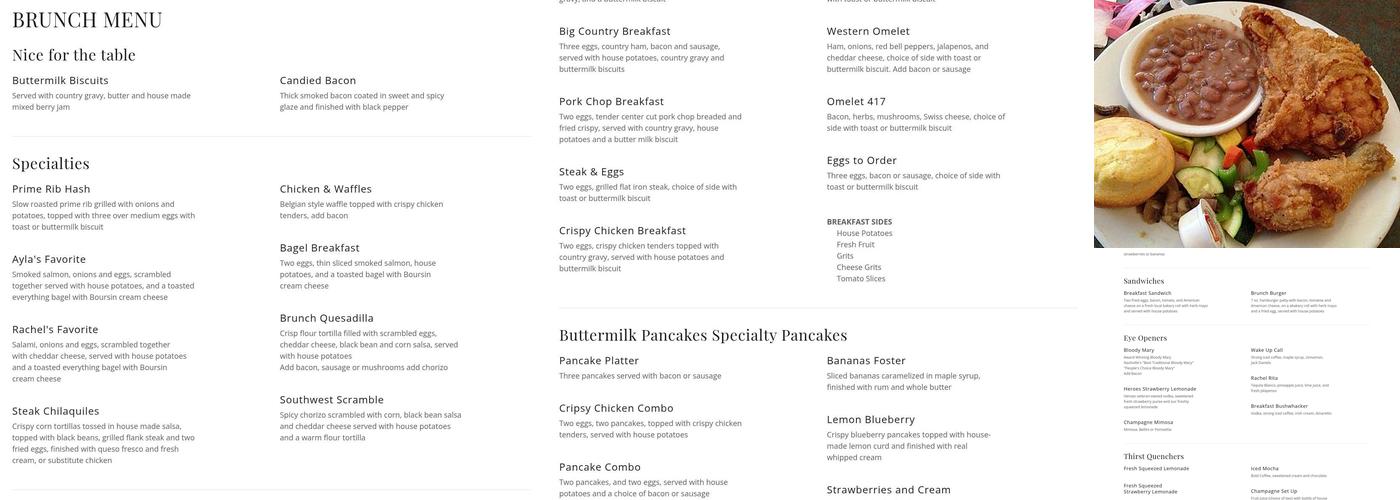Select the Bananas Foster pancake item
Image resolution: width=1400 pixels, height=500 pixels.
point(866,360)
